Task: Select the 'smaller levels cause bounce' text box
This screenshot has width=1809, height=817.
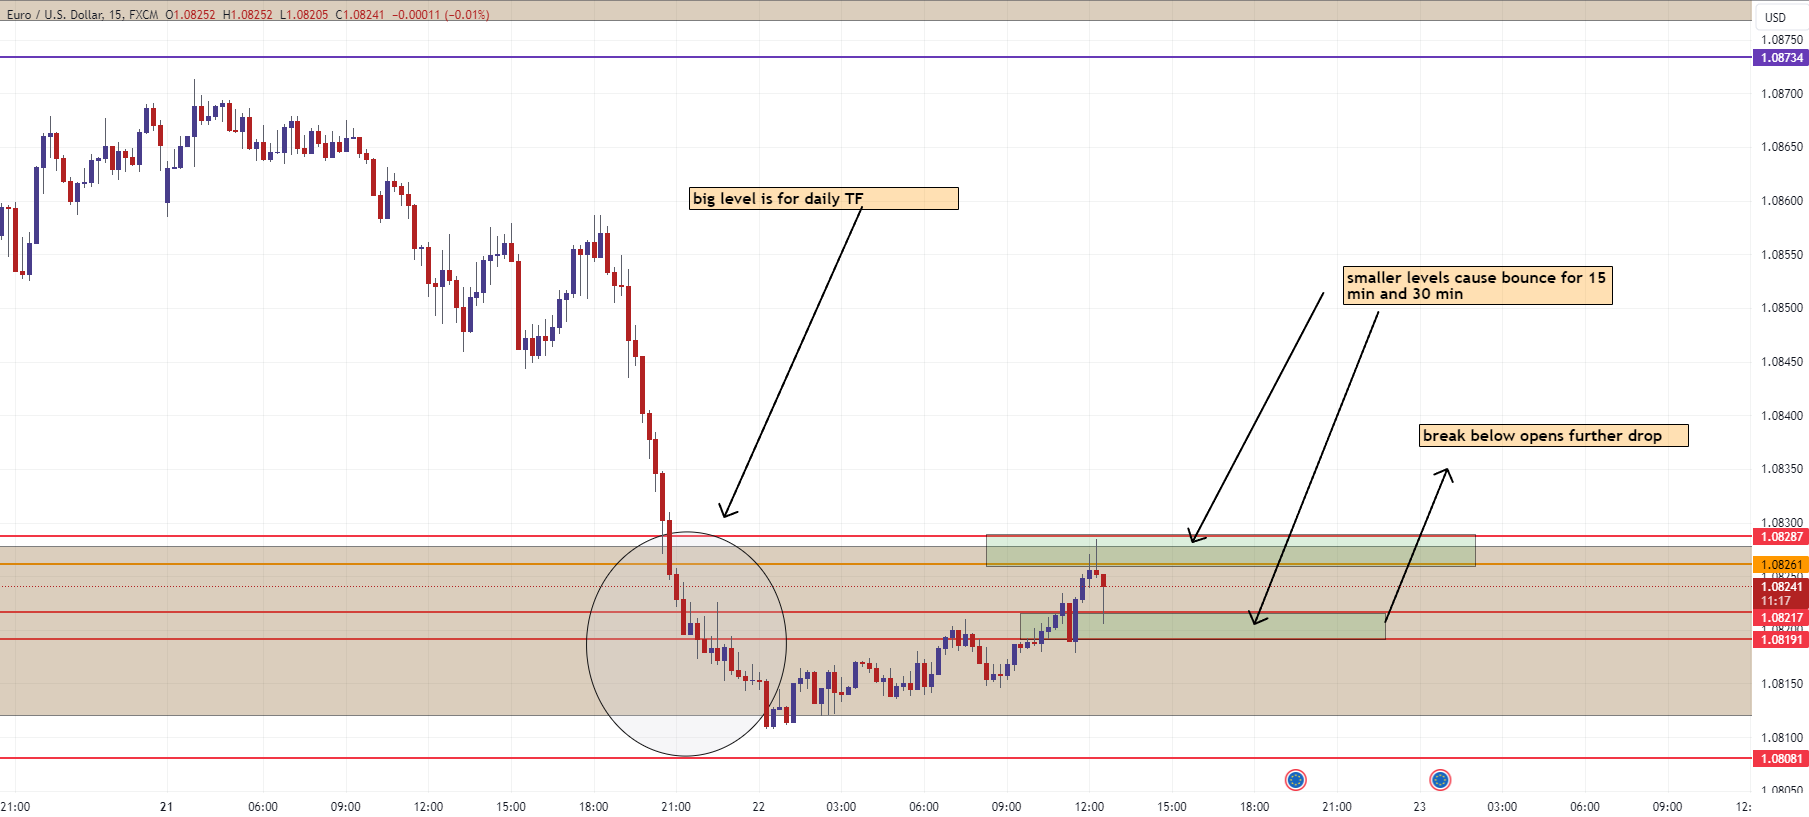Action: [1476, 286]
